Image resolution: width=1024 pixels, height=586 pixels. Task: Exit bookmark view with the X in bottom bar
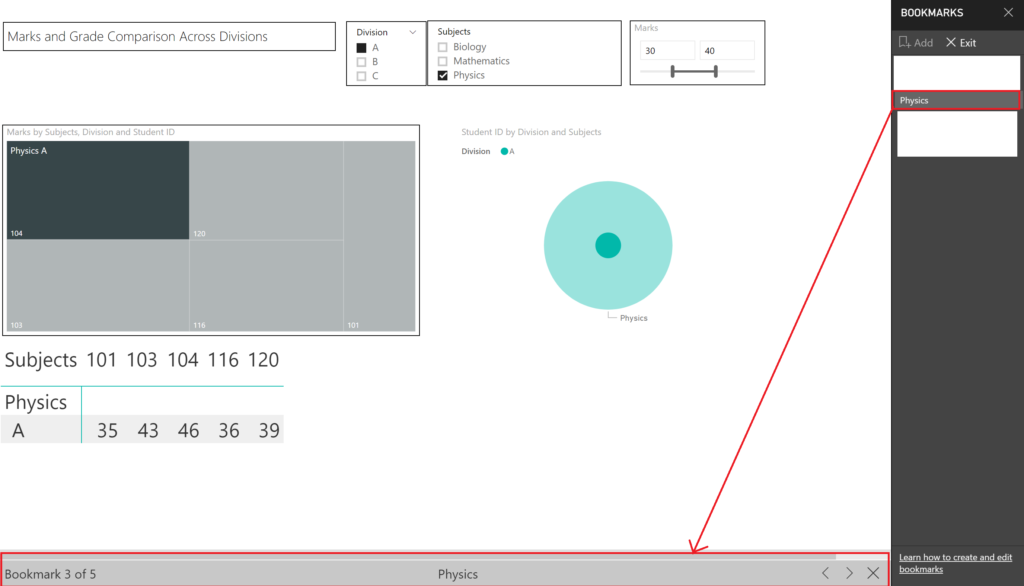click(x=872, y=573)
